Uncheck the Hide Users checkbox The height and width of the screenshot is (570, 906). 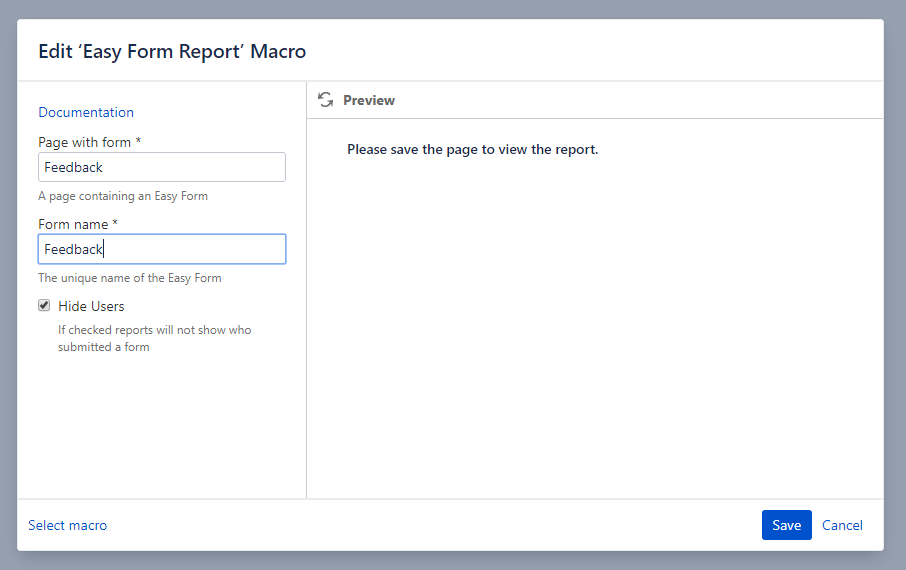44,305
